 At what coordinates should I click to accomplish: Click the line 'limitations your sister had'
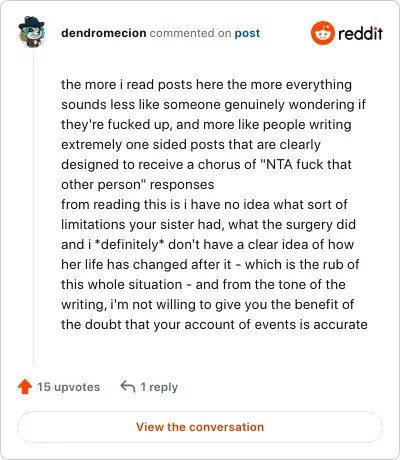(208, 224)
